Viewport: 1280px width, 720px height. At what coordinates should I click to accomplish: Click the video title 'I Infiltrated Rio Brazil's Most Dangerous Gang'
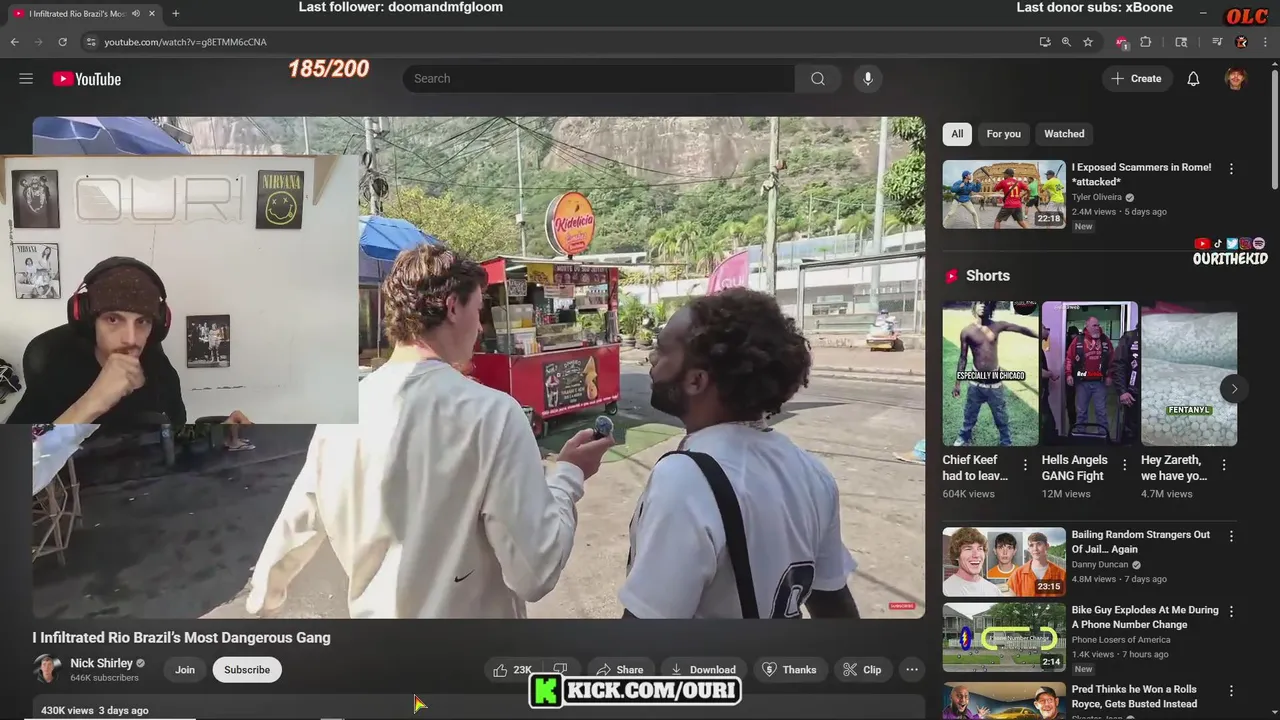181,638
